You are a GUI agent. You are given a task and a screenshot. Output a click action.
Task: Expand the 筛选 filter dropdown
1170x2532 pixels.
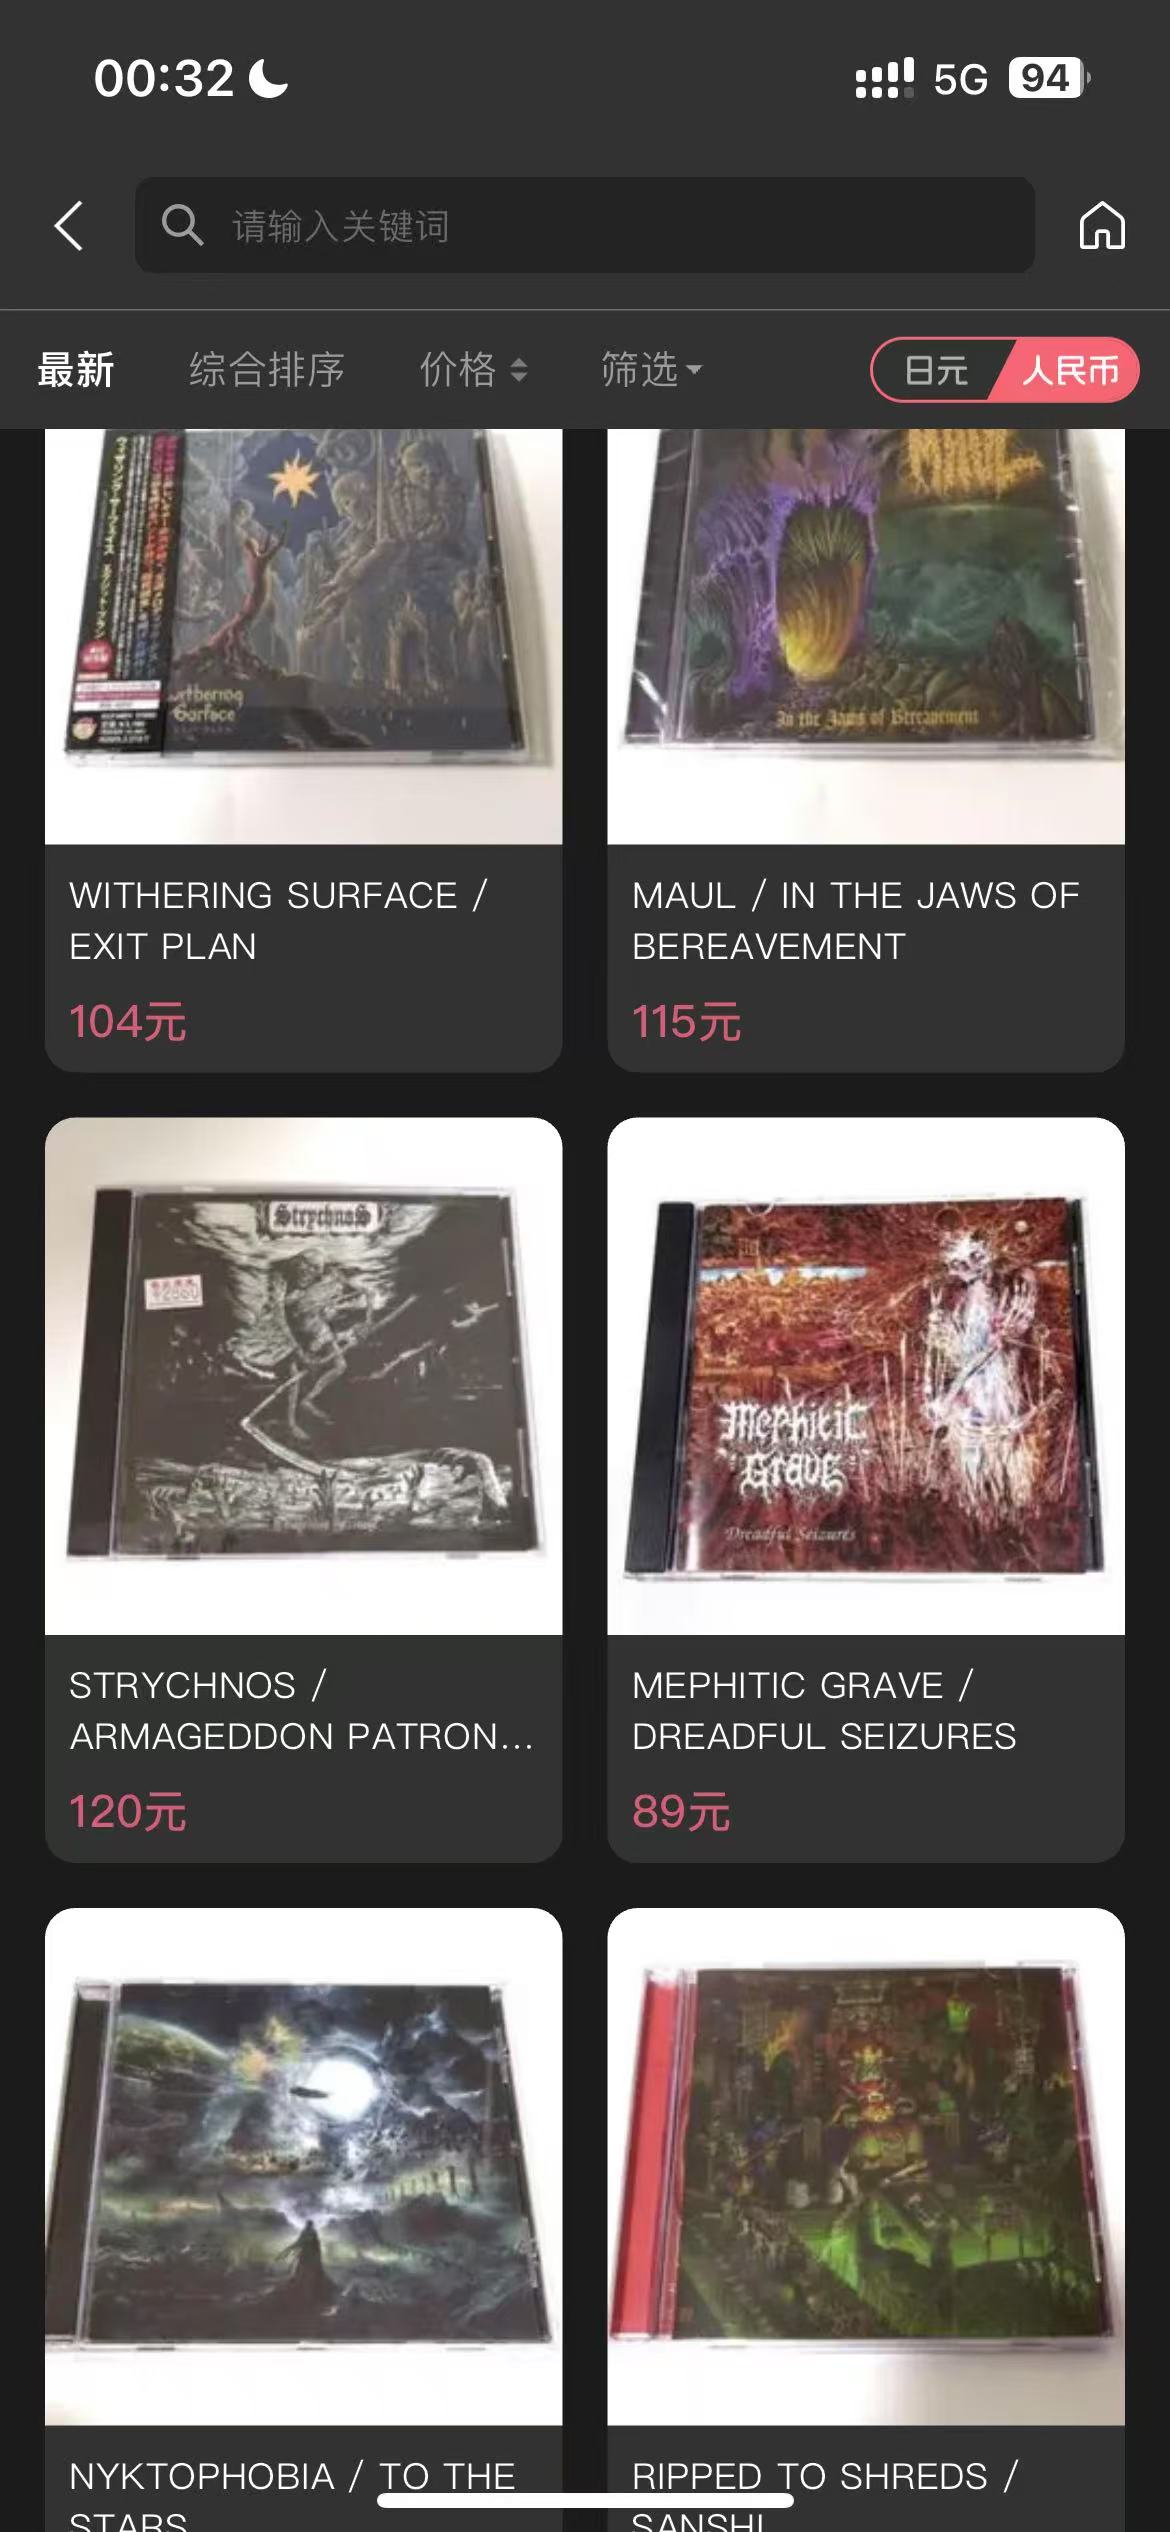651,370
